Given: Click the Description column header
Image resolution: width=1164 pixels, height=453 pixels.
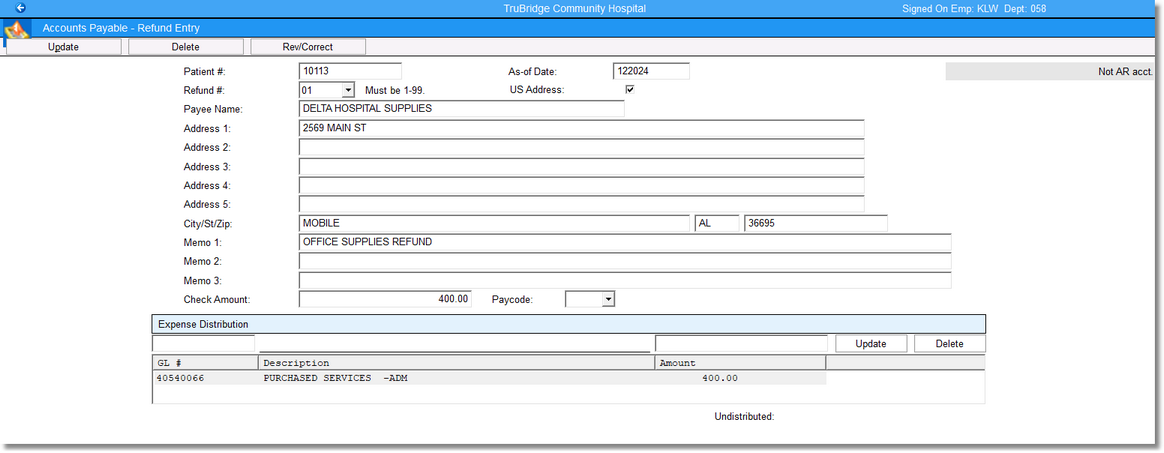Looking at the screenshot, I should pyautogui.click(x=457, y=363).
